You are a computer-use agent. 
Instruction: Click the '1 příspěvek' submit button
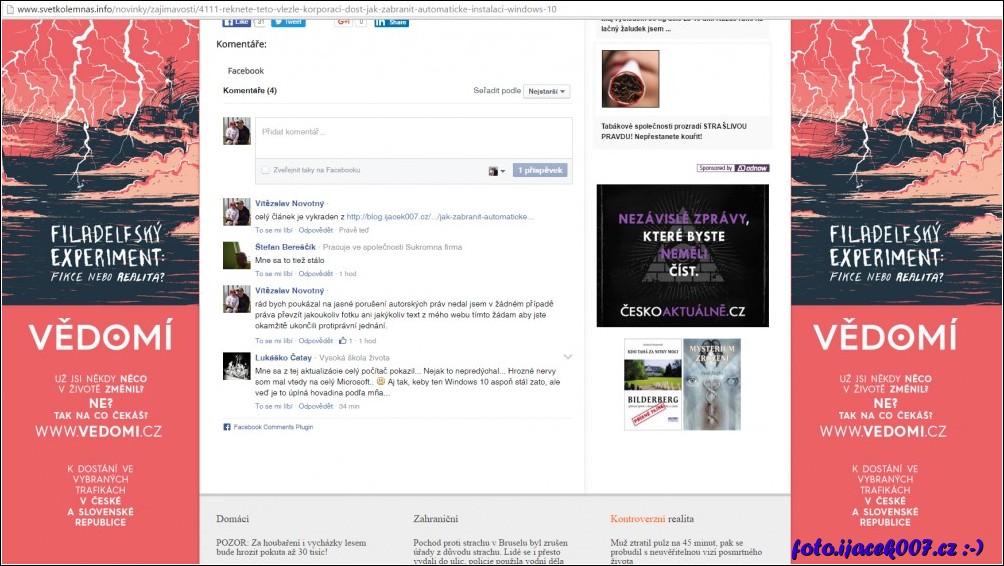coord(540,171)
